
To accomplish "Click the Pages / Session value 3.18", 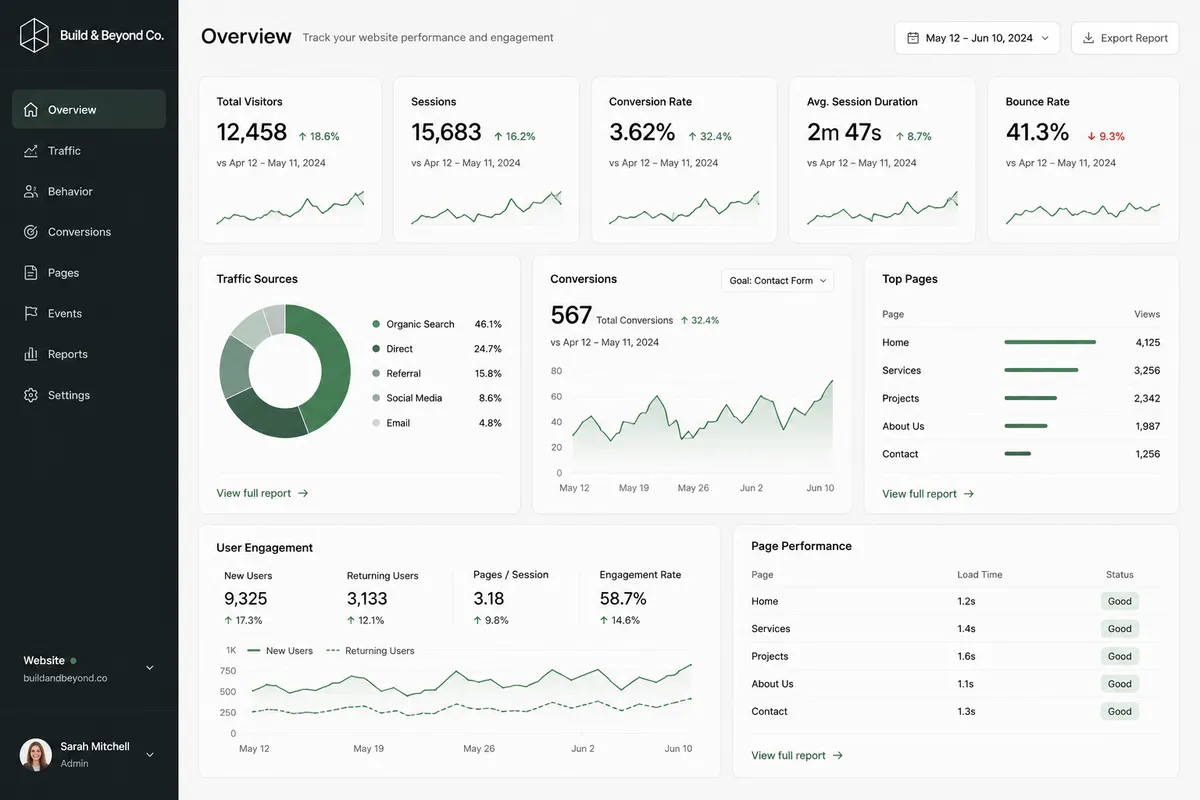I will 489,599.
